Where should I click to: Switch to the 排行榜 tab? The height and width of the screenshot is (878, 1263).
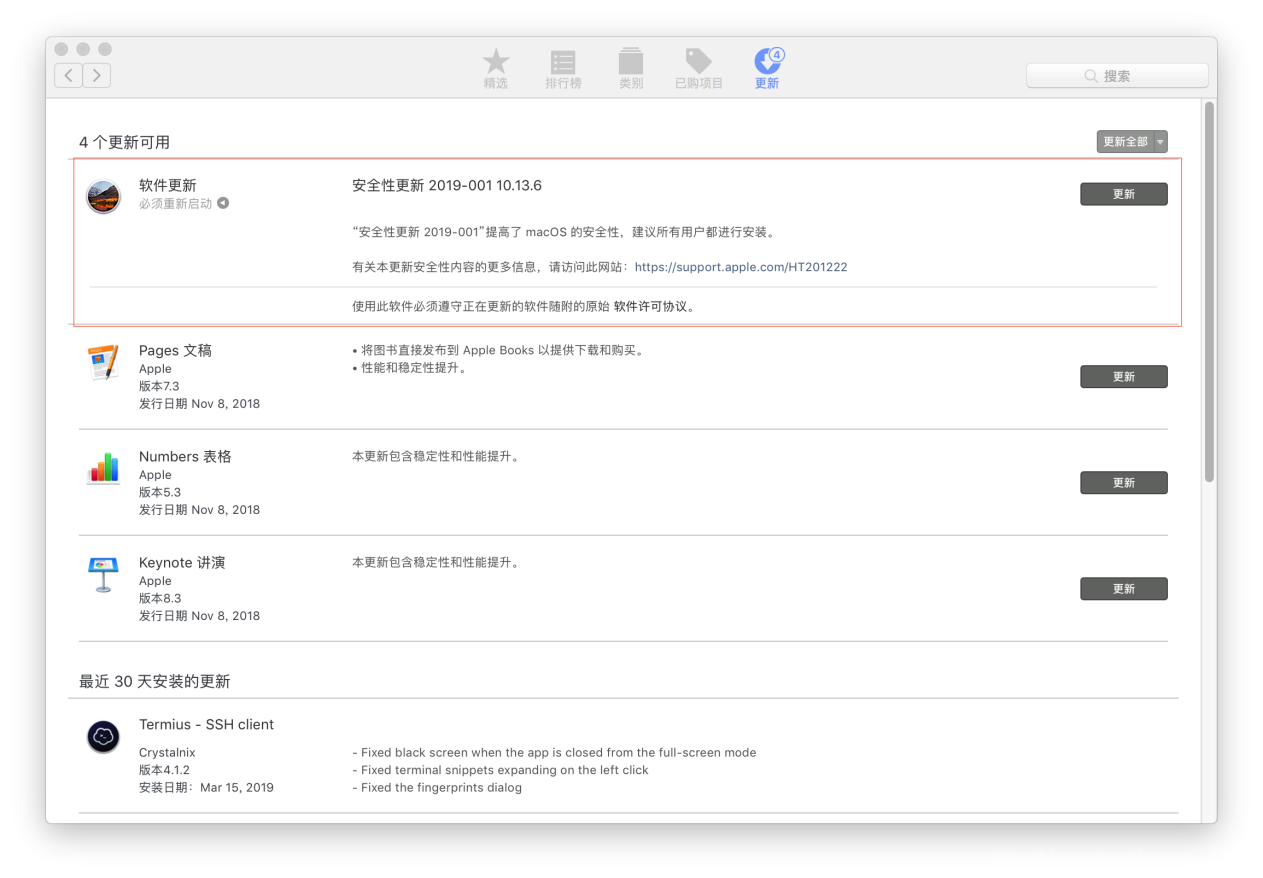click(563, 69)
